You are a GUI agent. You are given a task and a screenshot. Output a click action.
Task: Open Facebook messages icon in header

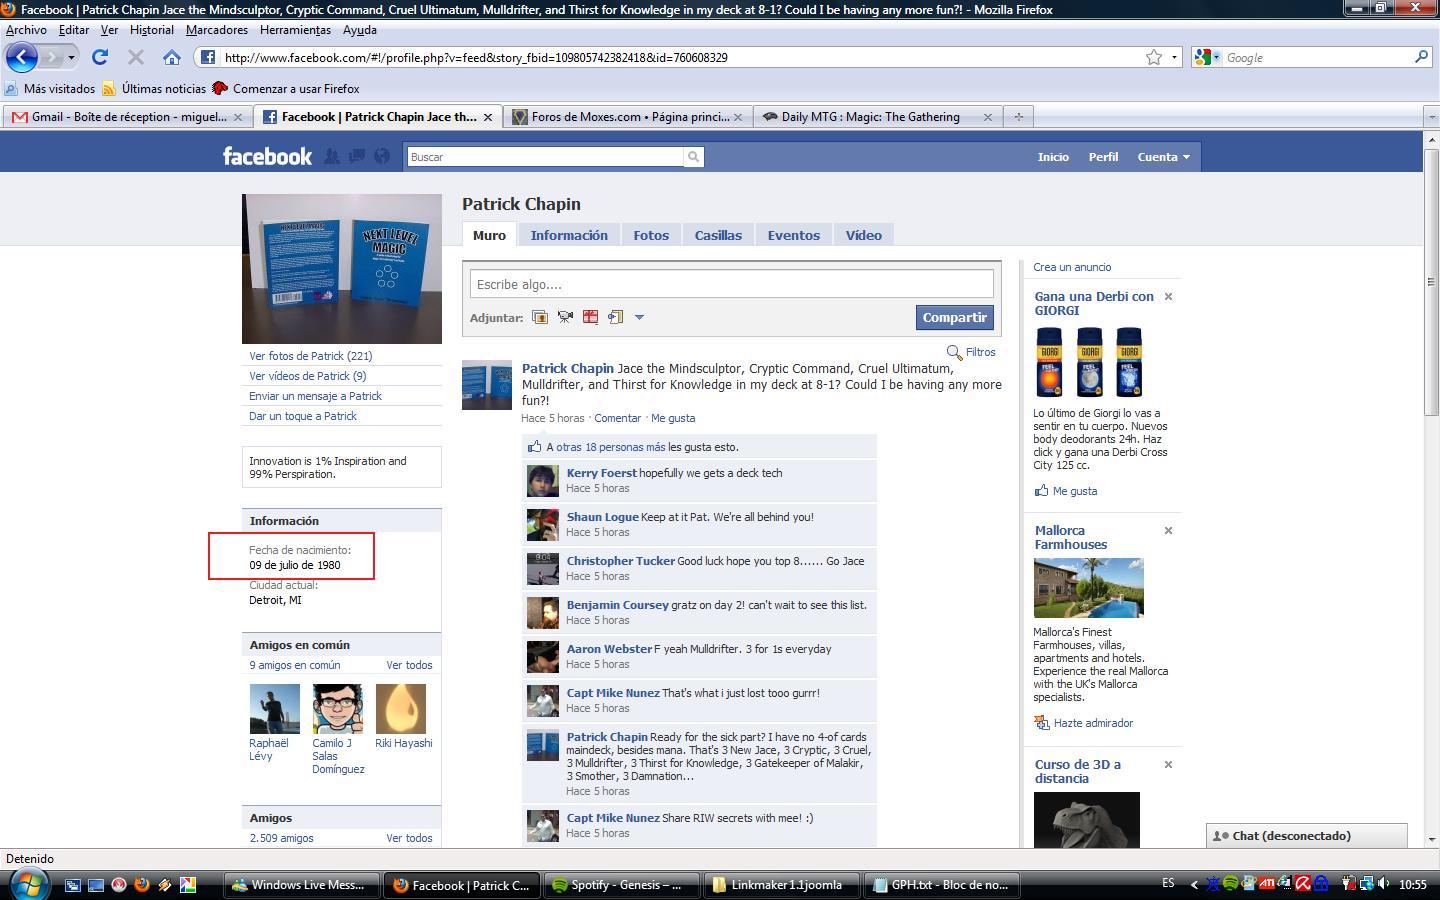(x=356, y=156)
